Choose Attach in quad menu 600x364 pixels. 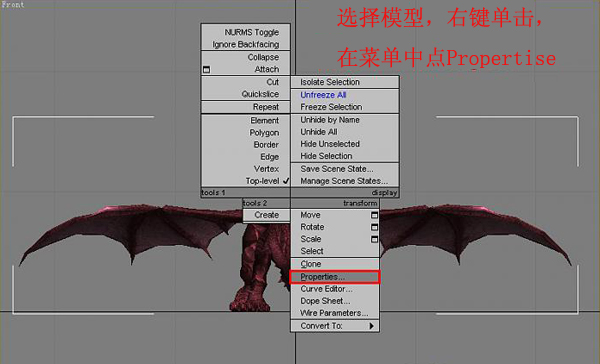(x=267, y=69)
